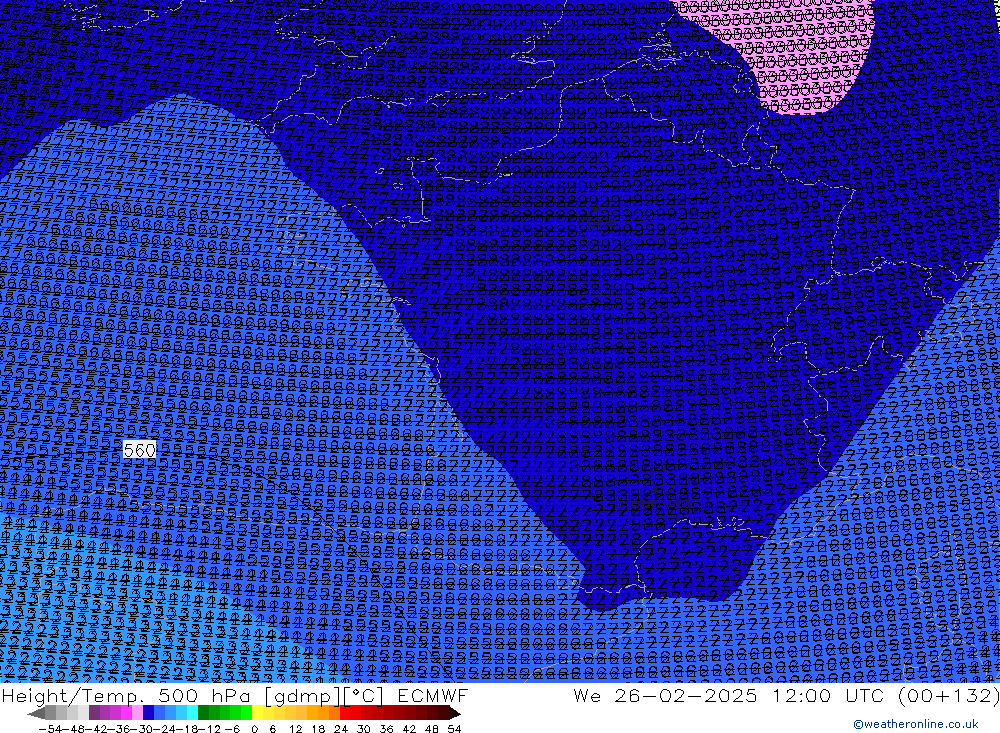Click the legend value 54
1000x733 pixels.
tap(454, 729)
